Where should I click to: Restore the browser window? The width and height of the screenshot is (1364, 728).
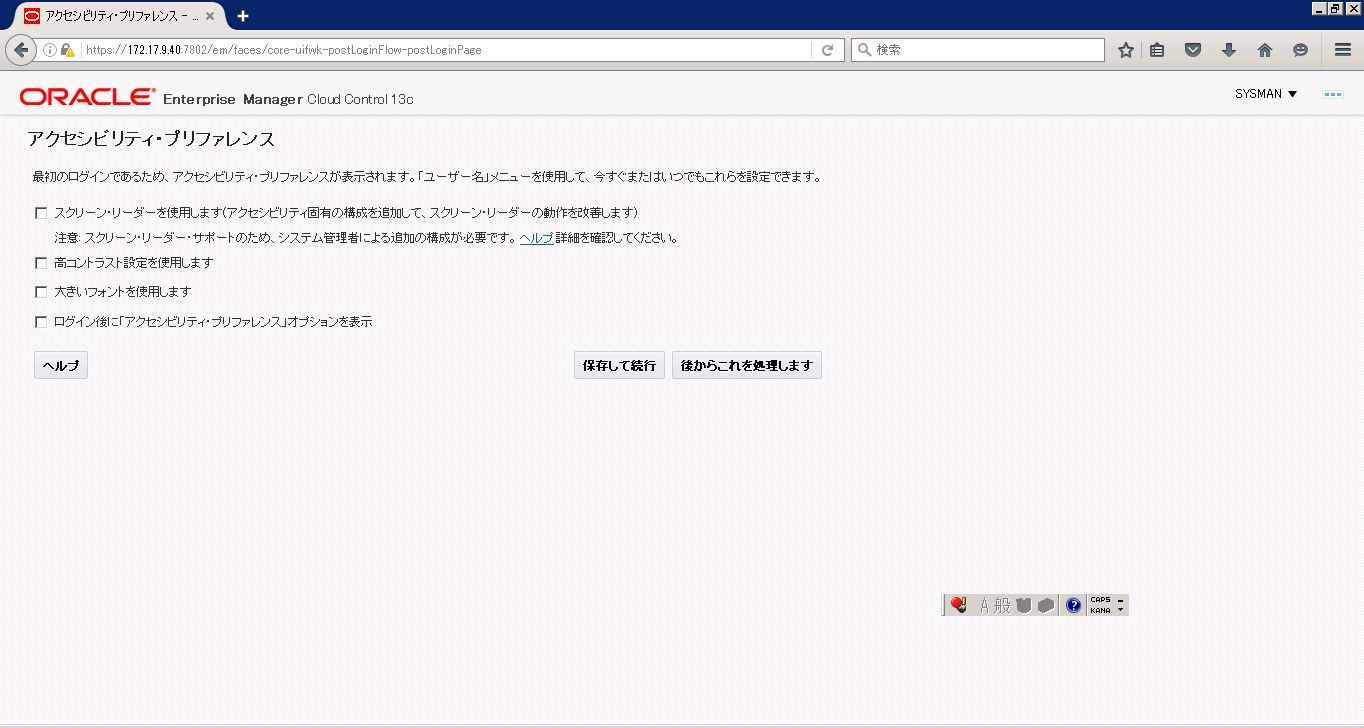pos(1335,8)
